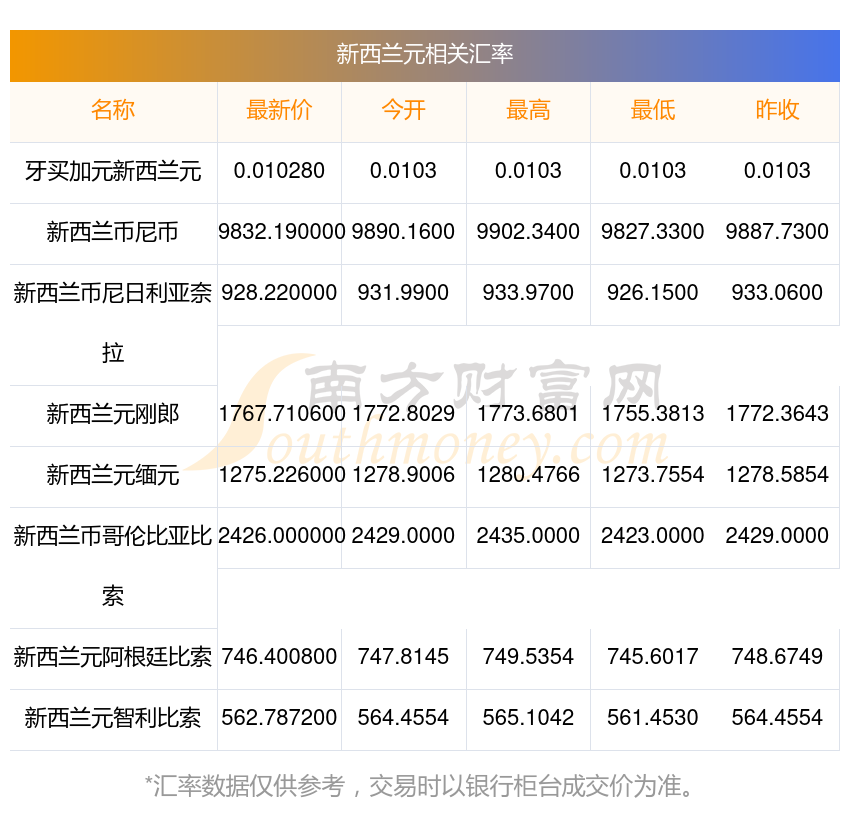Click the 今开 column header
The width and height of the screenshot is (850, 817).
click(x=403, y=110)
